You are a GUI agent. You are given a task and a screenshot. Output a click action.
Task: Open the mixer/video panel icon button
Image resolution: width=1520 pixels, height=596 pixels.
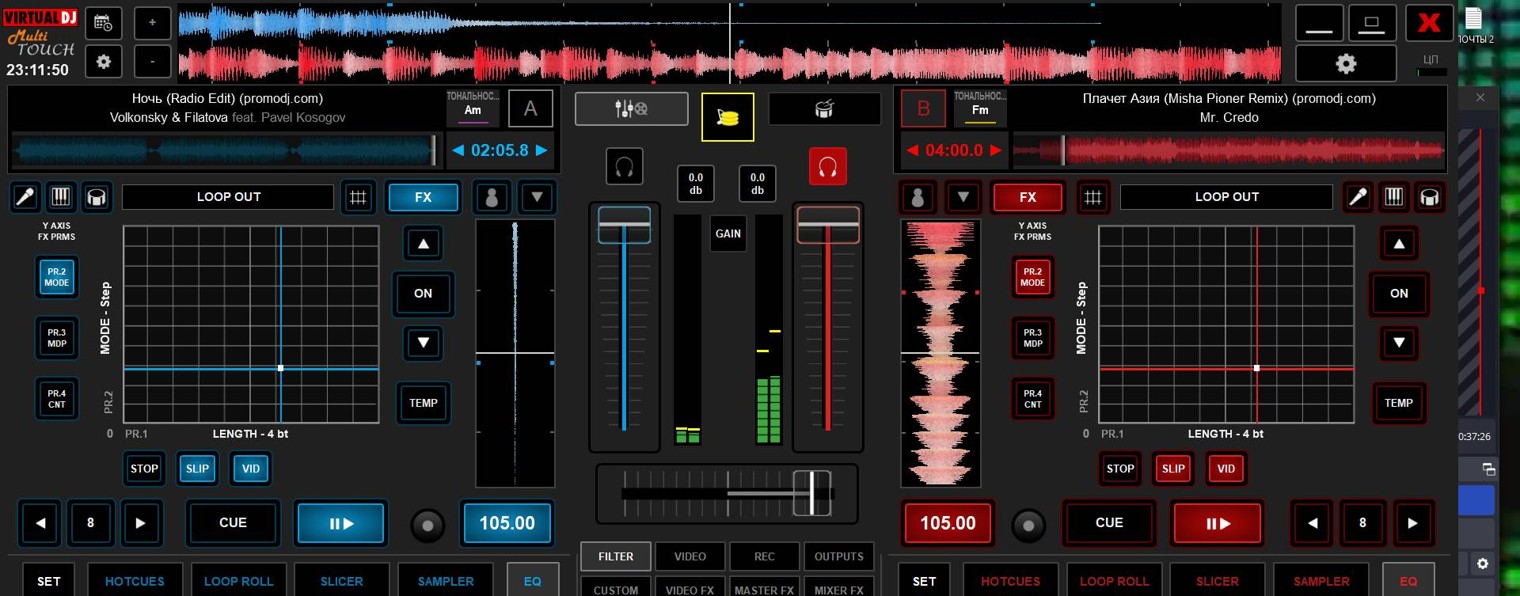631,108
